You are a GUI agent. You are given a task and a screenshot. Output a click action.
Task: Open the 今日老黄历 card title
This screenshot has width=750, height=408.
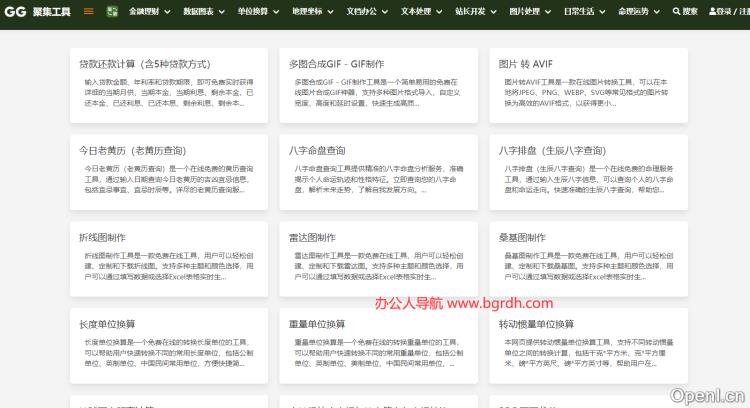pos(132,151)
